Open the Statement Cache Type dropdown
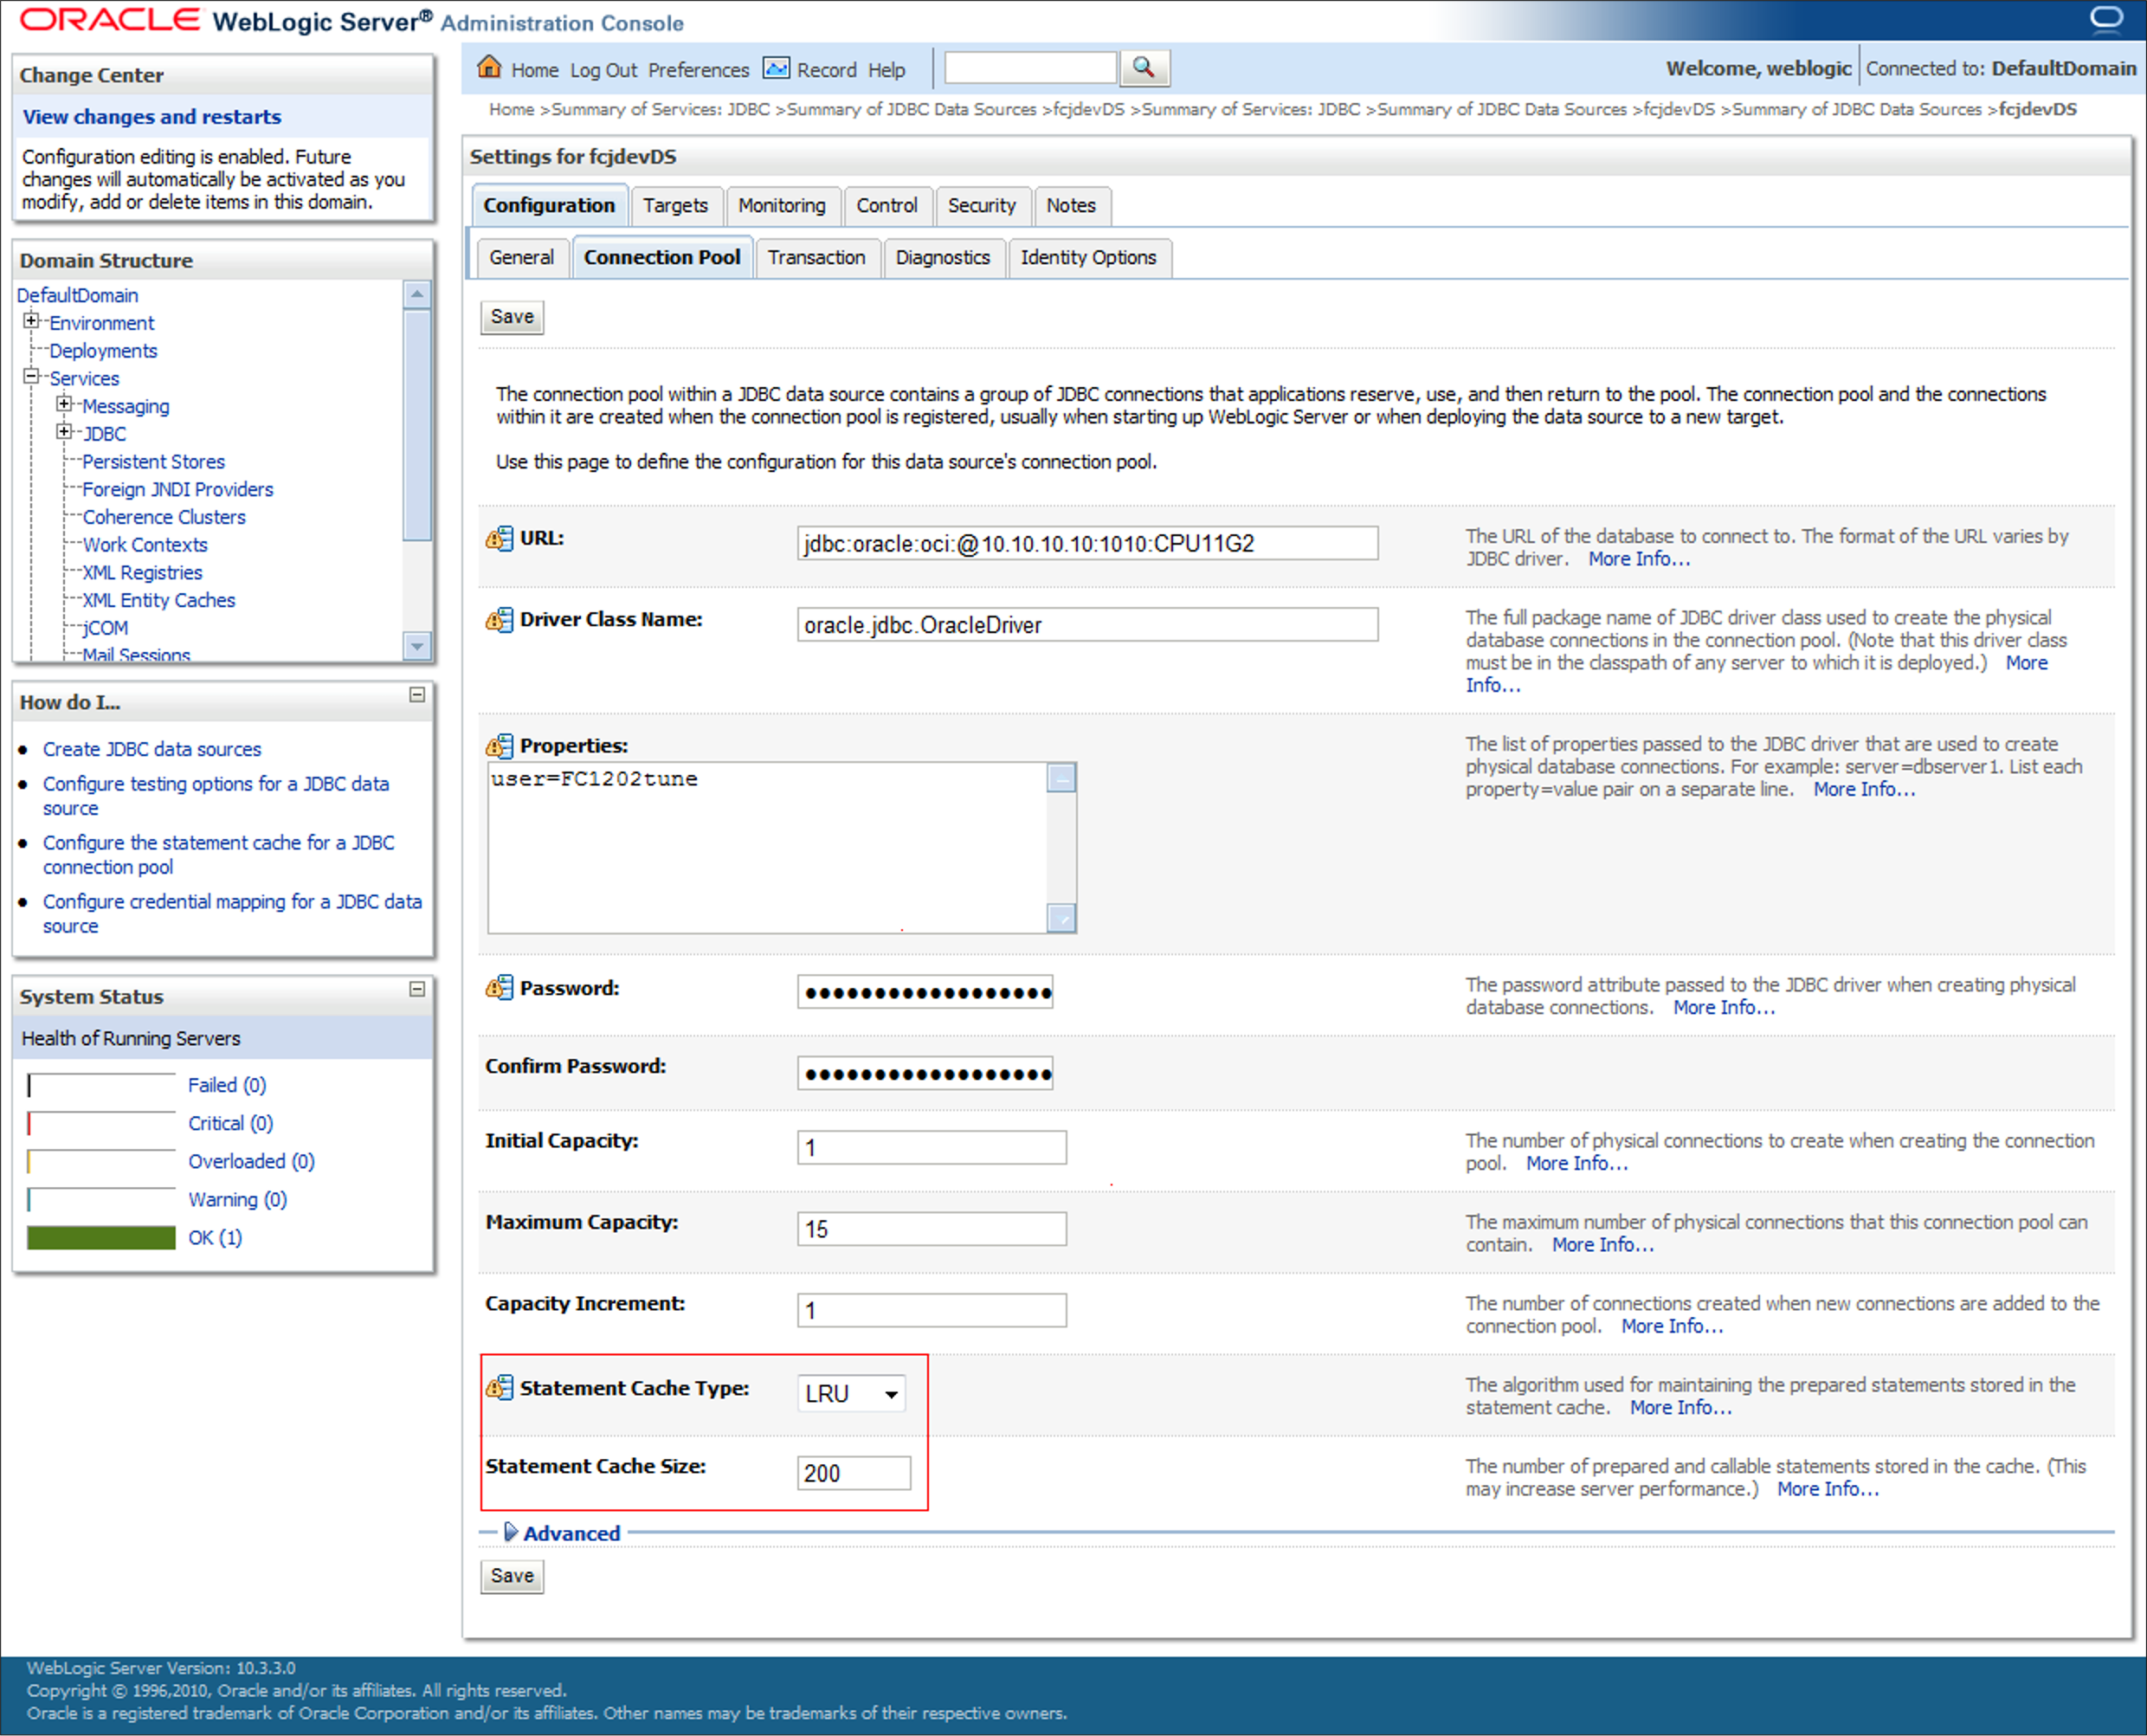2147x1736 pixels. [x=852, y=1394]
